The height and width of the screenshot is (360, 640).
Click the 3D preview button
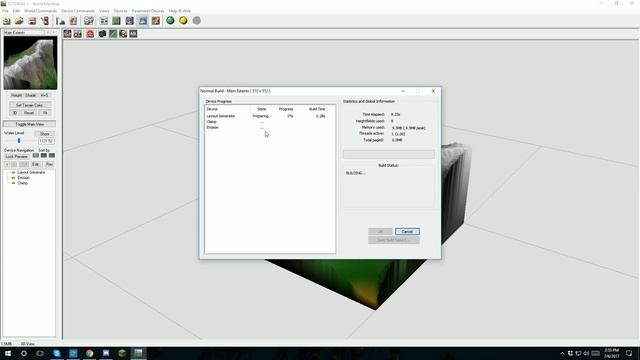coord(15,113)
